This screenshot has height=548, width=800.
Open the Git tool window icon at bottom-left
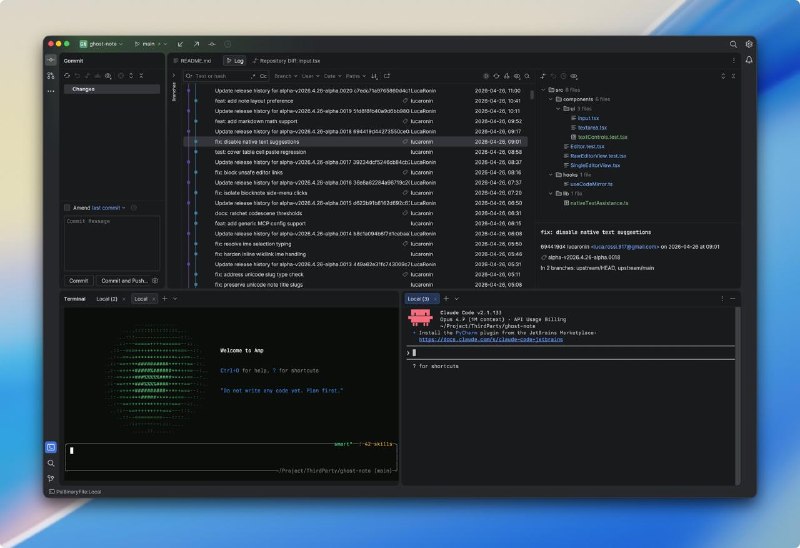click(x=51, y=479)
